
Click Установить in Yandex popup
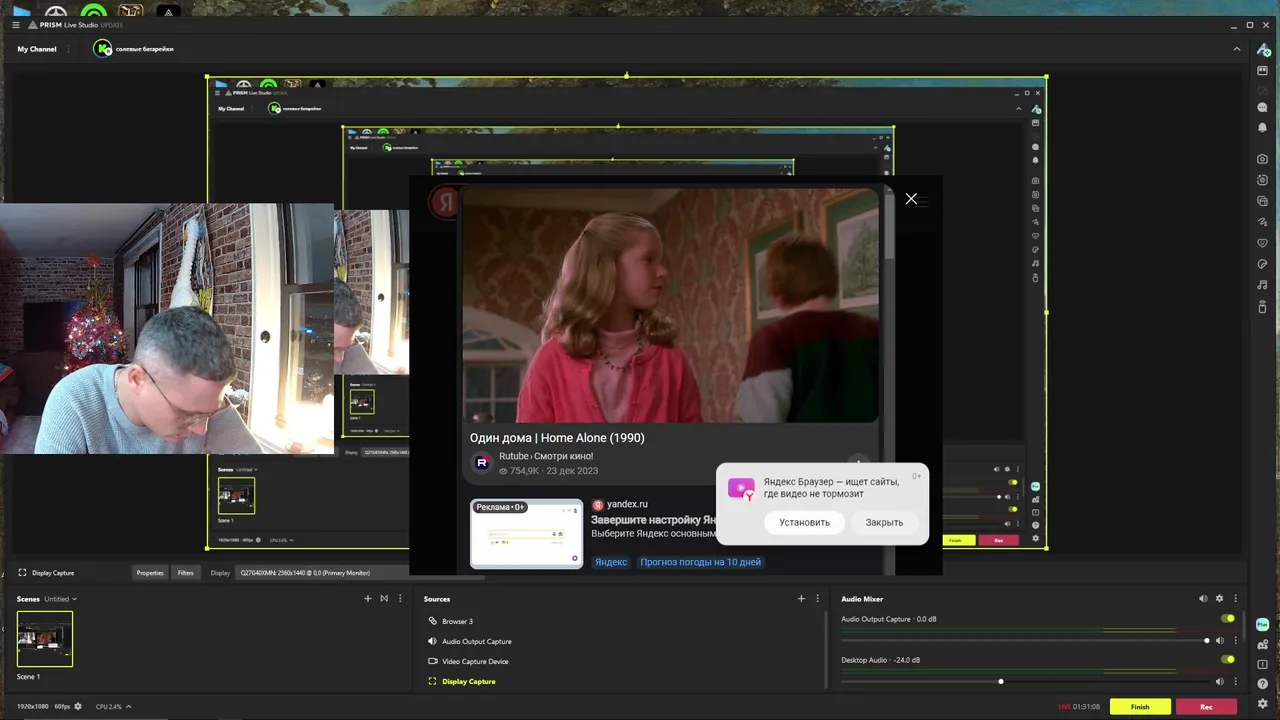pos(805,522)
